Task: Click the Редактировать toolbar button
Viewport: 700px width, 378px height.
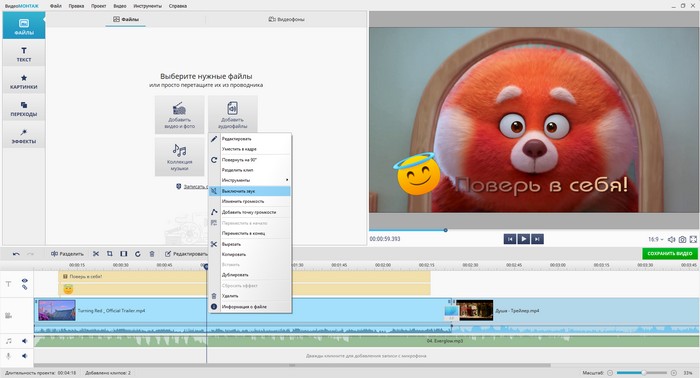Action: 186,254
